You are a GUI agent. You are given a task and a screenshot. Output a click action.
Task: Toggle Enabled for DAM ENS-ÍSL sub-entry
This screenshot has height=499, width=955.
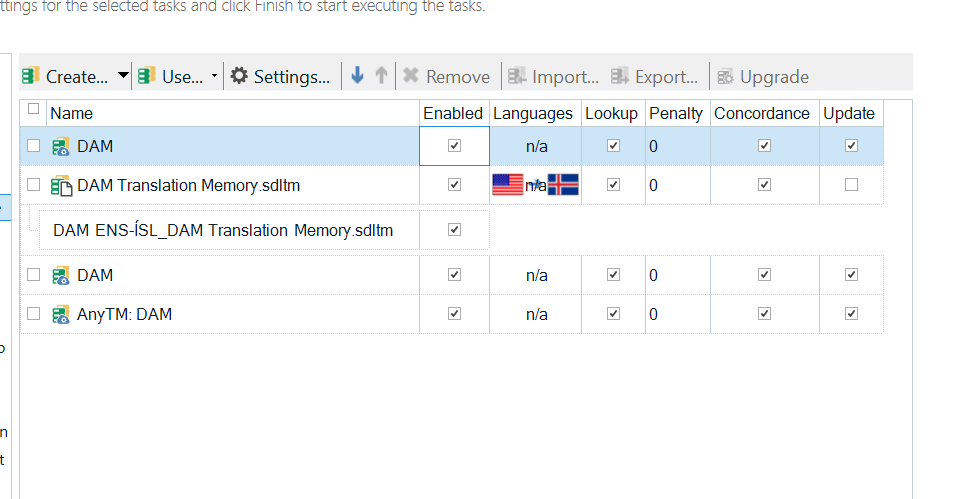pos(454,230)
